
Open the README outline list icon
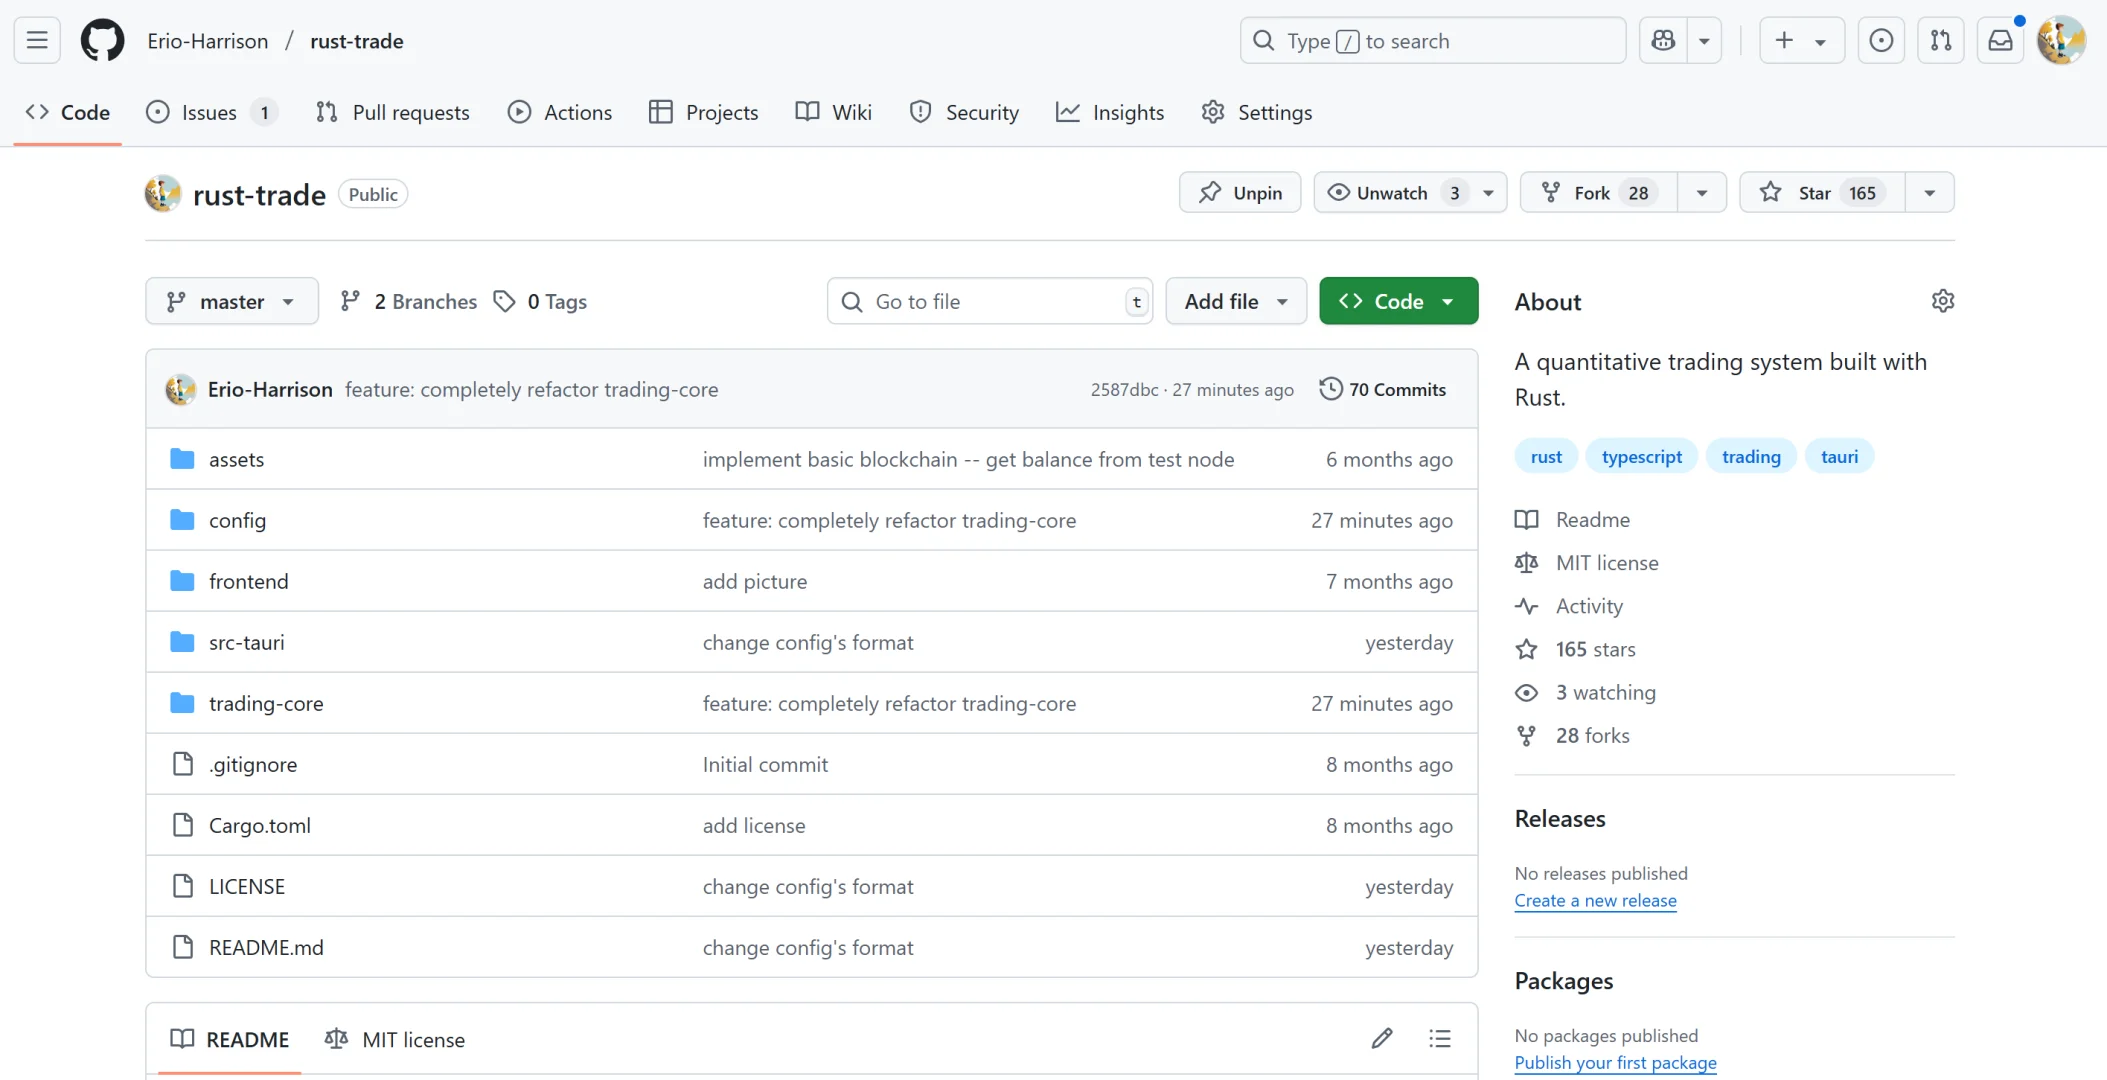1439,1039
